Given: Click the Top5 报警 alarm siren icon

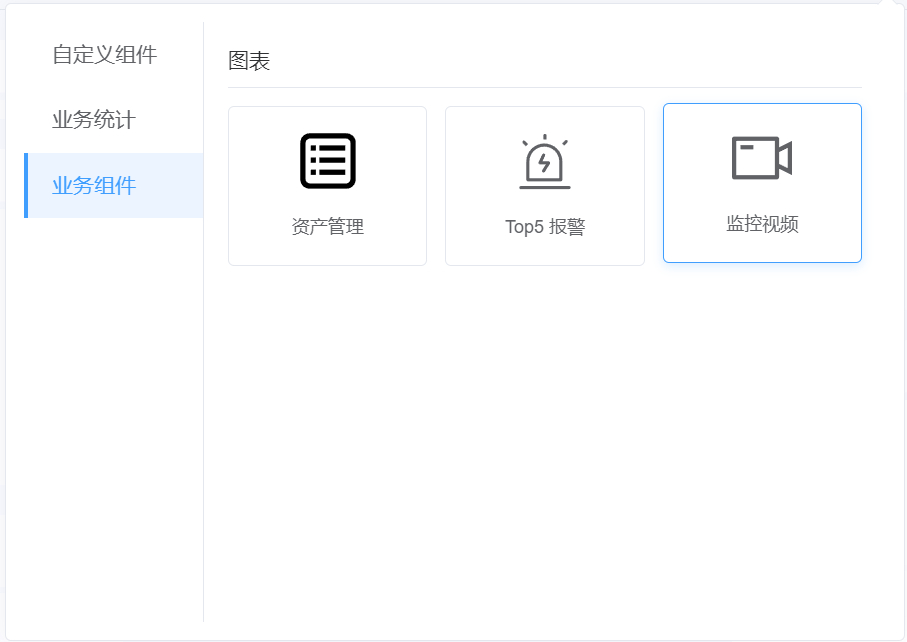Looking at the screenshot, I should [x=545, y=161].
